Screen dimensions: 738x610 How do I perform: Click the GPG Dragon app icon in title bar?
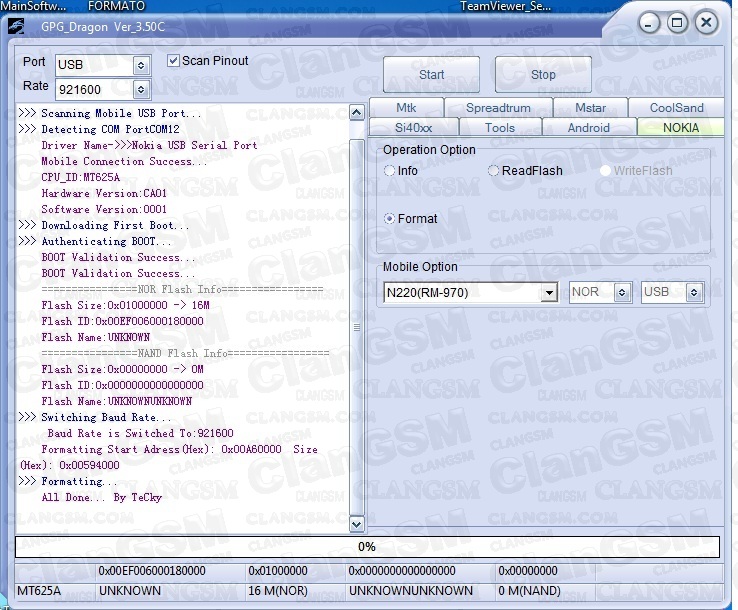[x=16, y=26]
